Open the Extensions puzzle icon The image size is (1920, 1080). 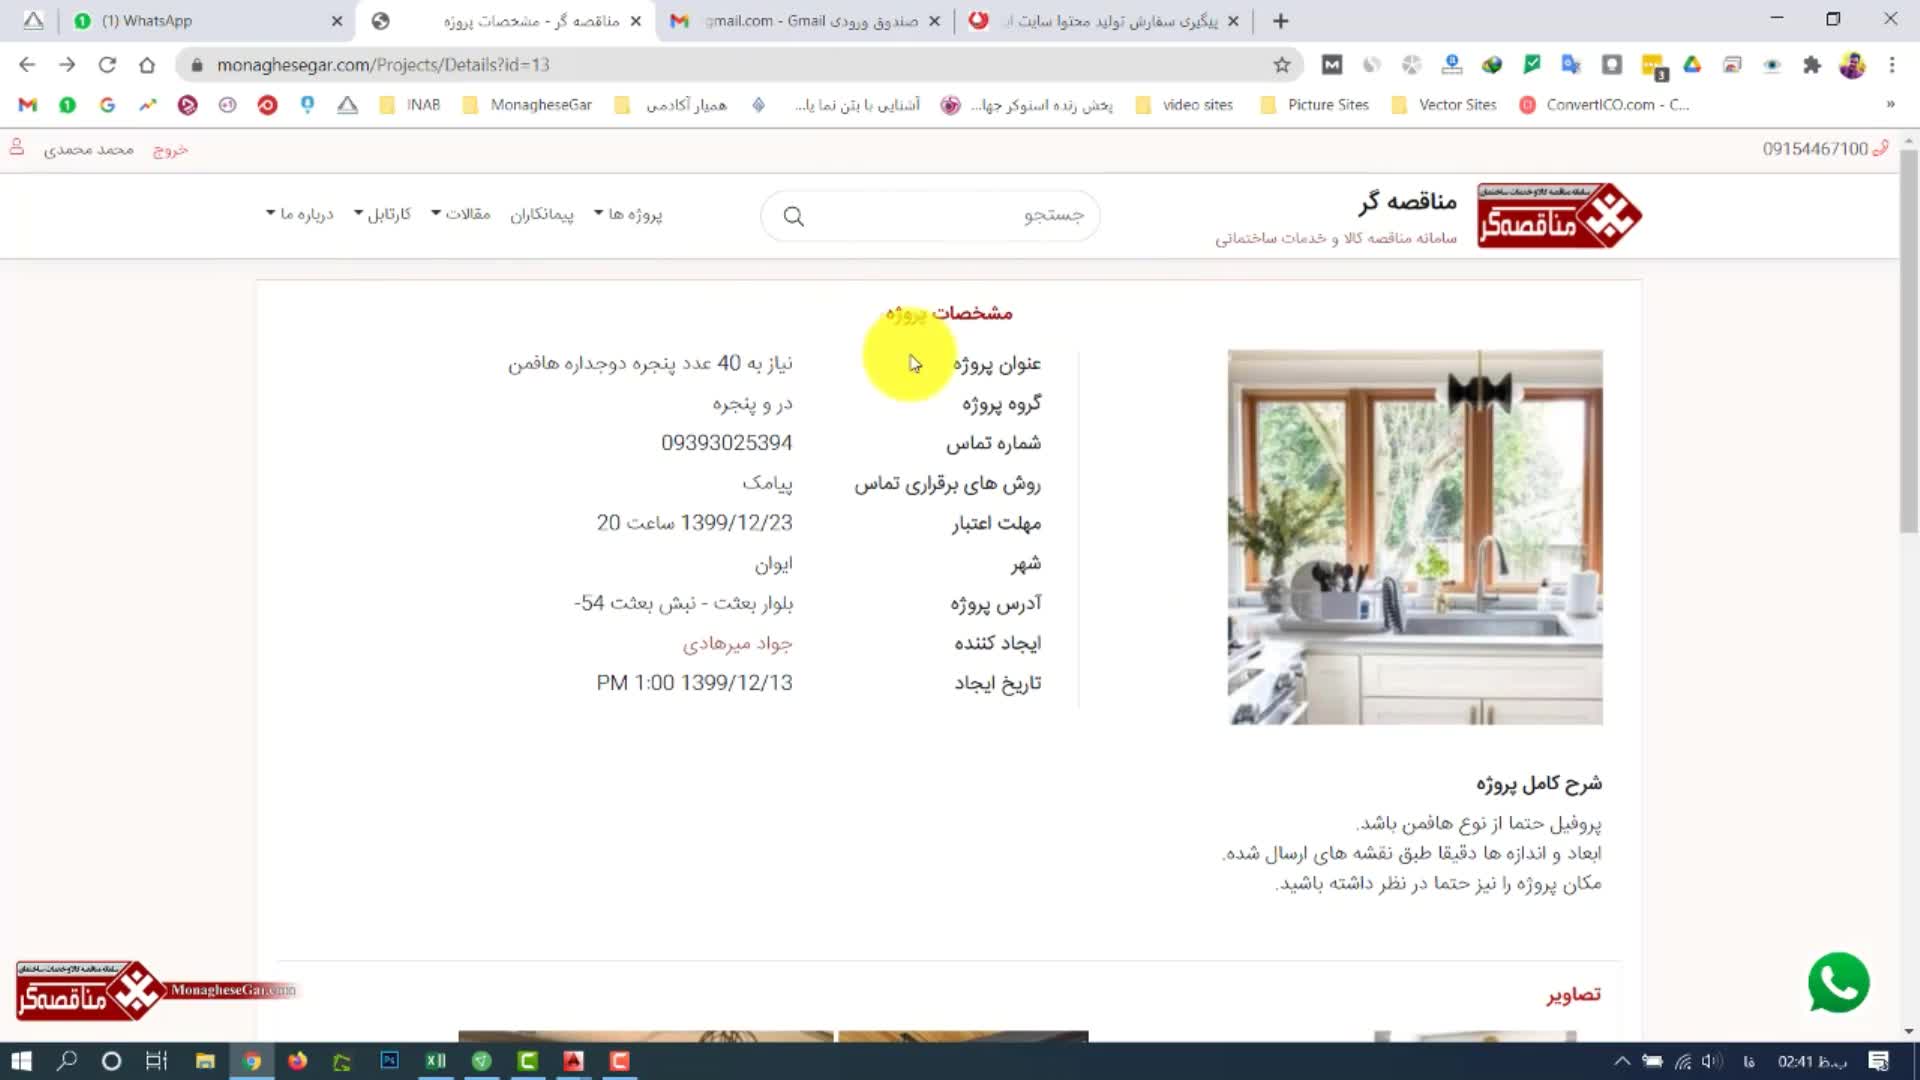point(1811,65)
